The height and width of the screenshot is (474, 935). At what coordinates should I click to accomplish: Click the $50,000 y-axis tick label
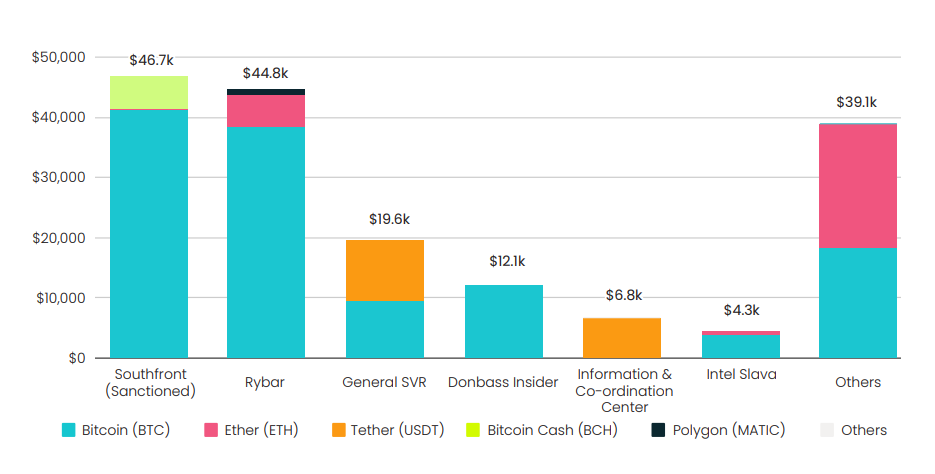pos(59,57)
